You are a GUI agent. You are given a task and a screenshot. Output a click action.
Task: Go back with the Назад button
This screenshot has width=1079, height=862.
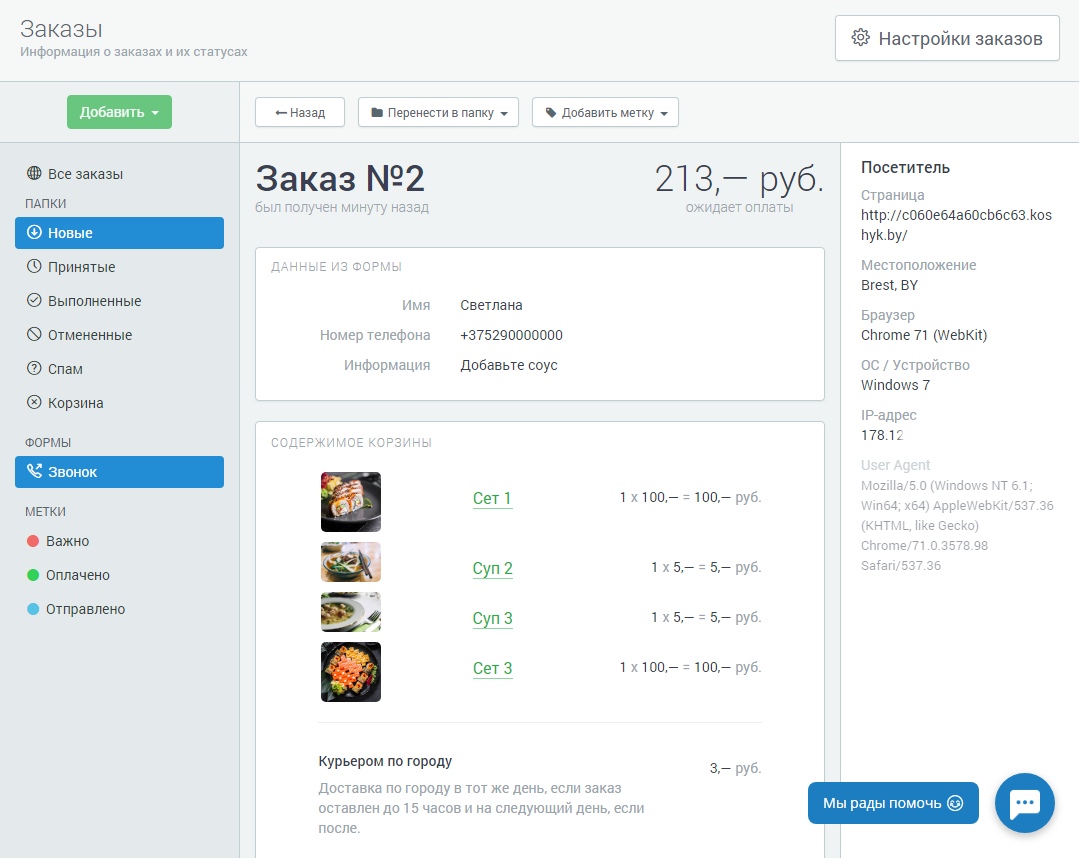click(x=300, y=113)
